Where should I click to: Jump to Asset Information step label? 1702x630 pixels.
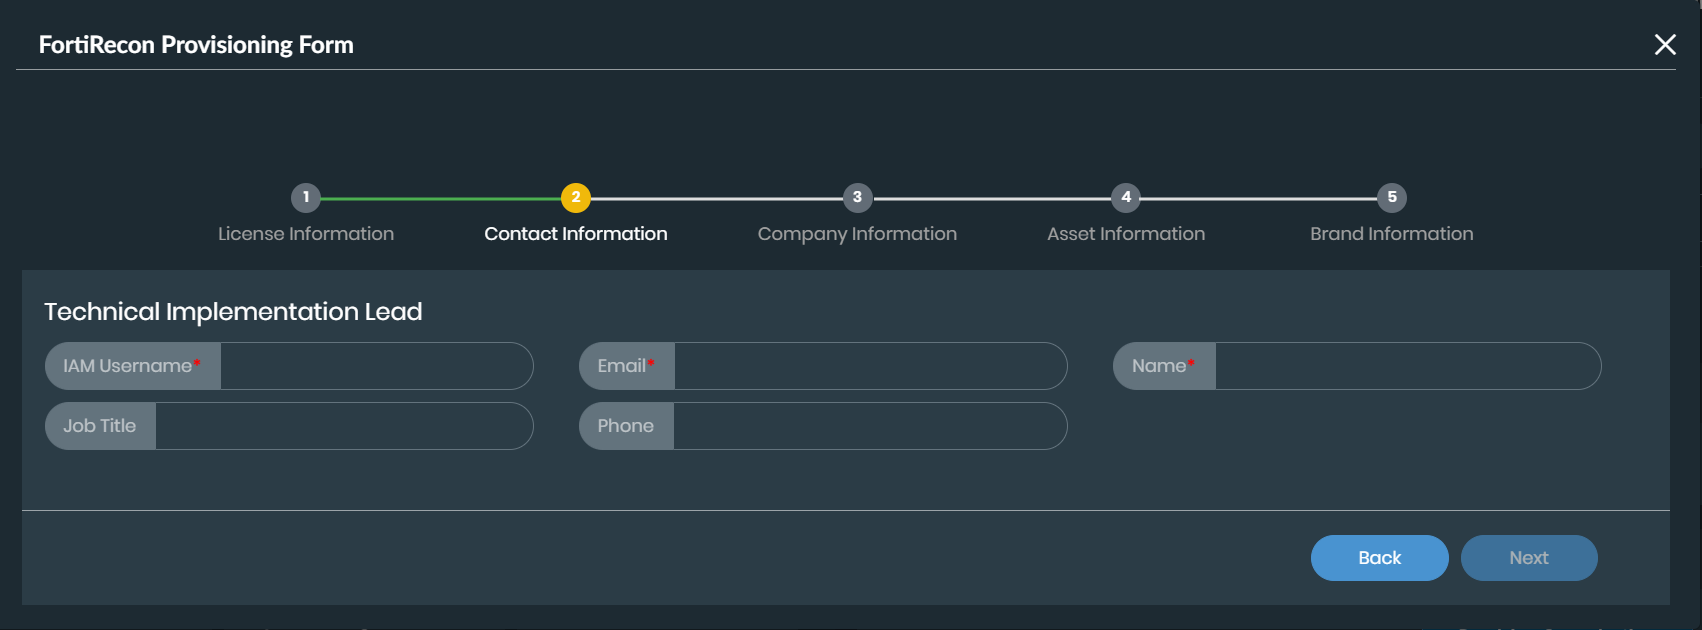click(x=1126, y=234)
